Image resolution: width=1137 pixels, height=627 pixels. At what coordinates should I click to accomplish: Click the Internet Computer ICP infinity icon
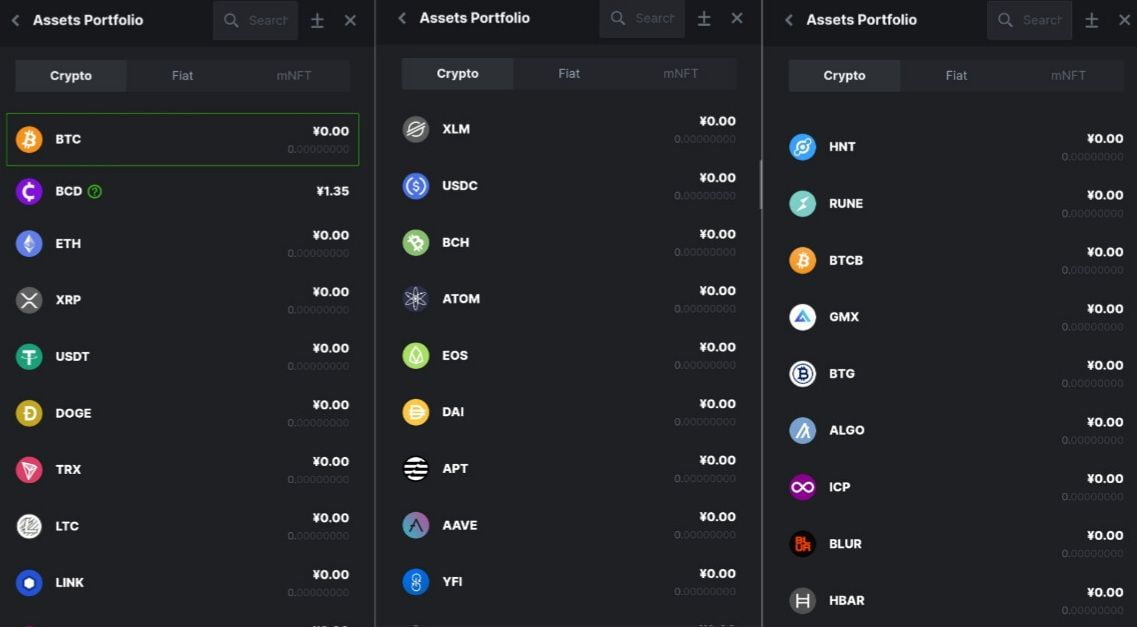tap(803, 487)
